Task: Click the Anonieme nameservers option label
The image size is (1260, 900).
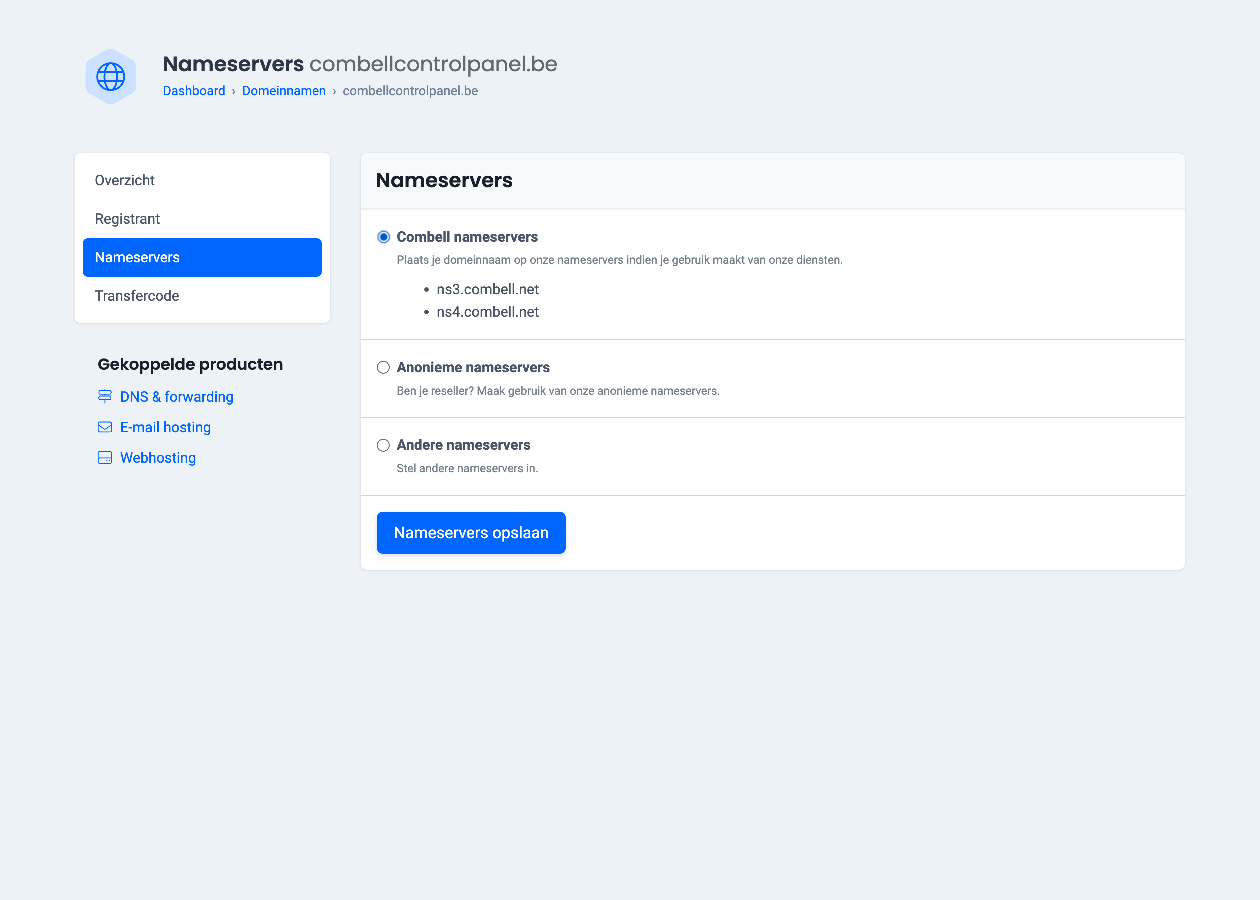Action: click(473, 367)
